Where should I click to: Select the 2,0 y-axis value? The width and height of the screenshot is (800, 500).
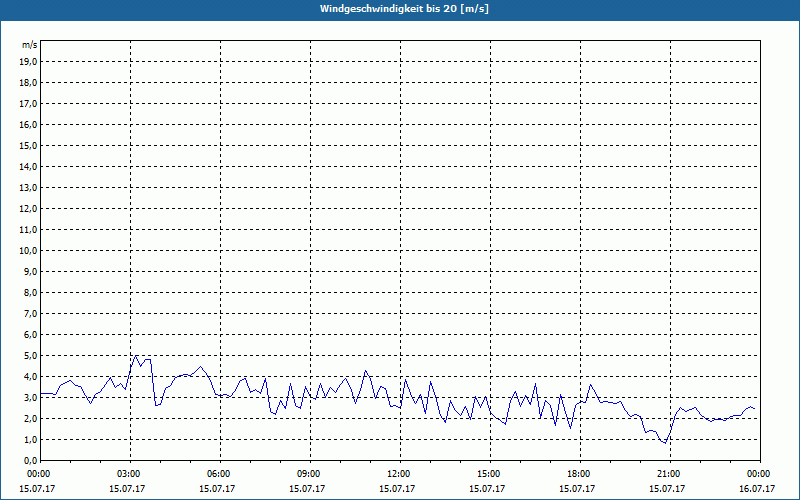[x=30, y=418]
